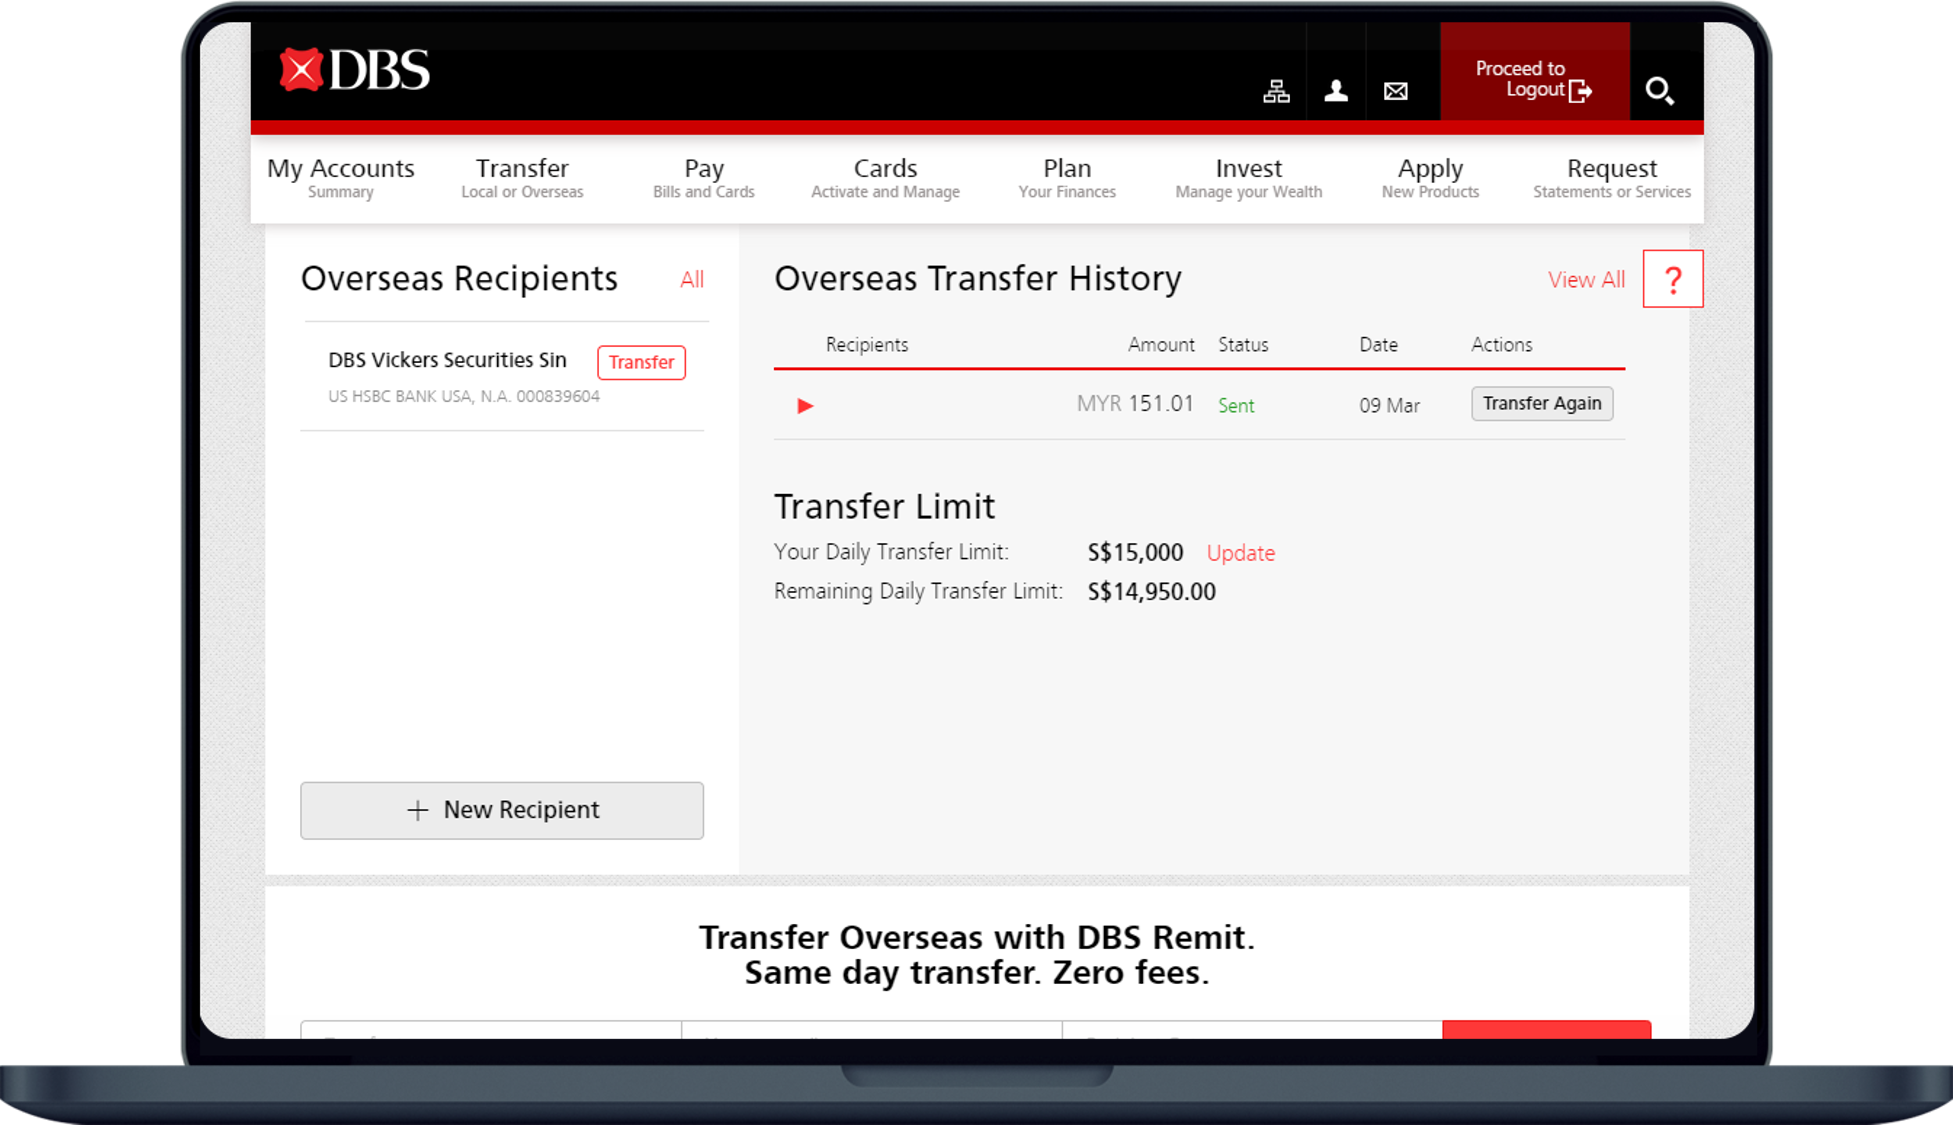The height and width of the screenshot is (1125, 1953).
Task: Click the DBS logo
Action: tap(355, 71)
